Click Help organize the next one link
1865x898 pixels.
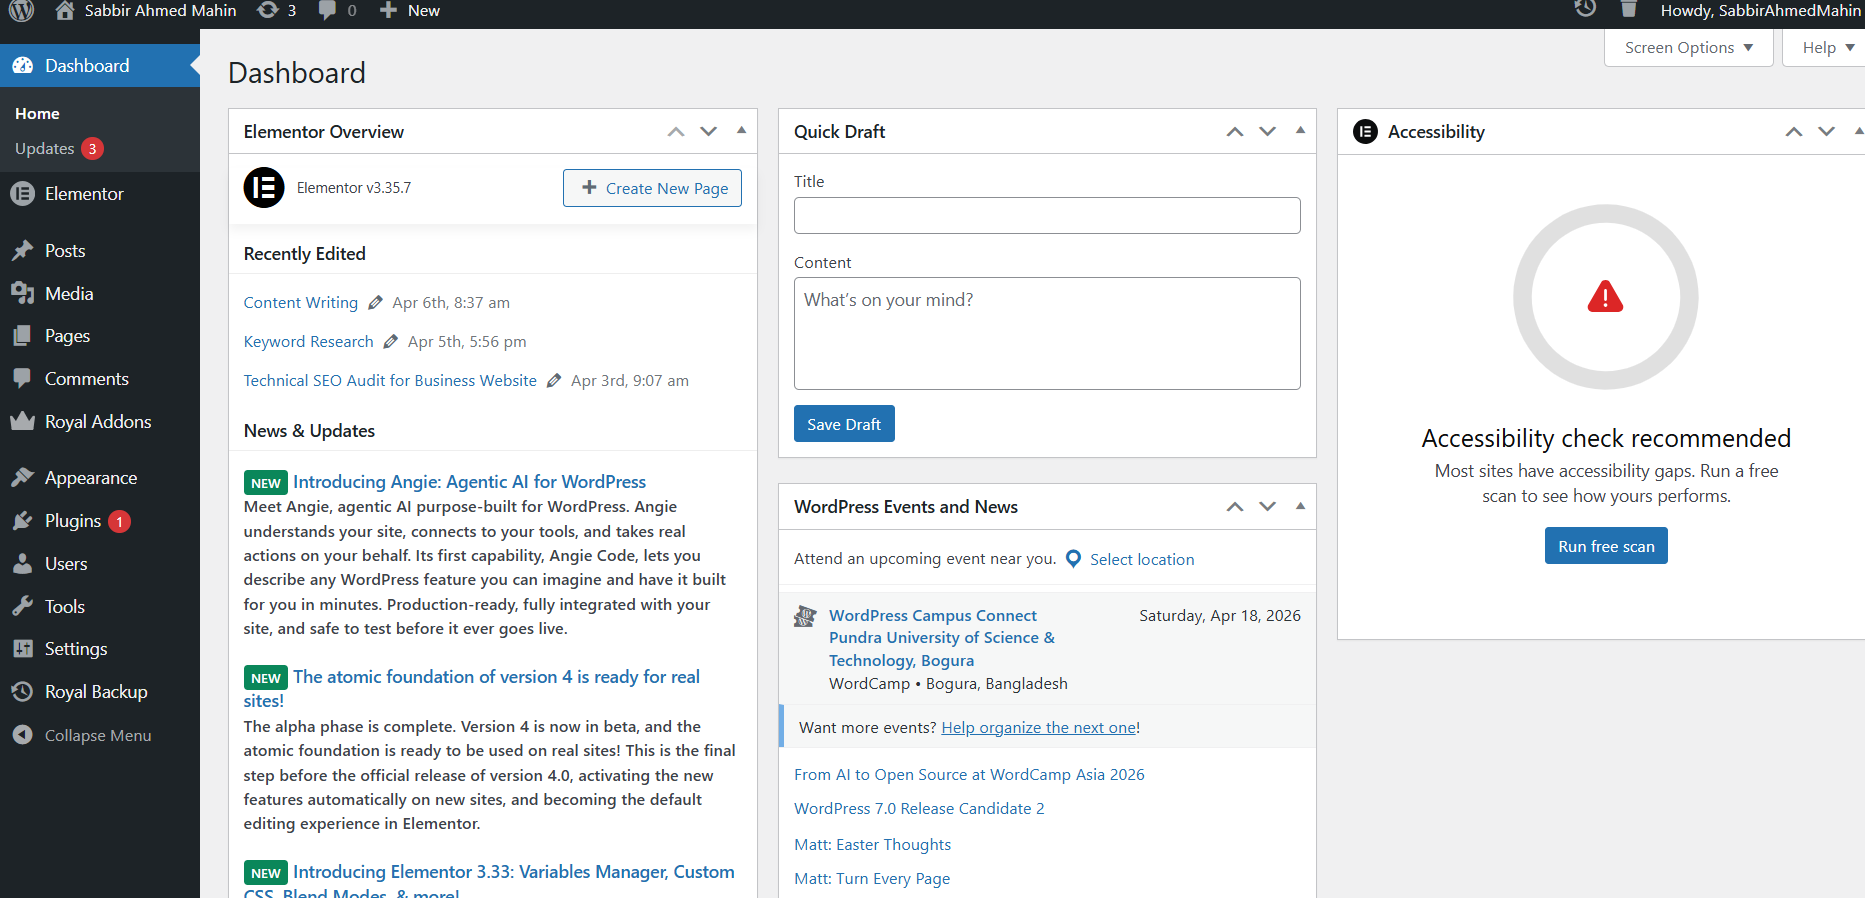click(x=1038, y=727)
